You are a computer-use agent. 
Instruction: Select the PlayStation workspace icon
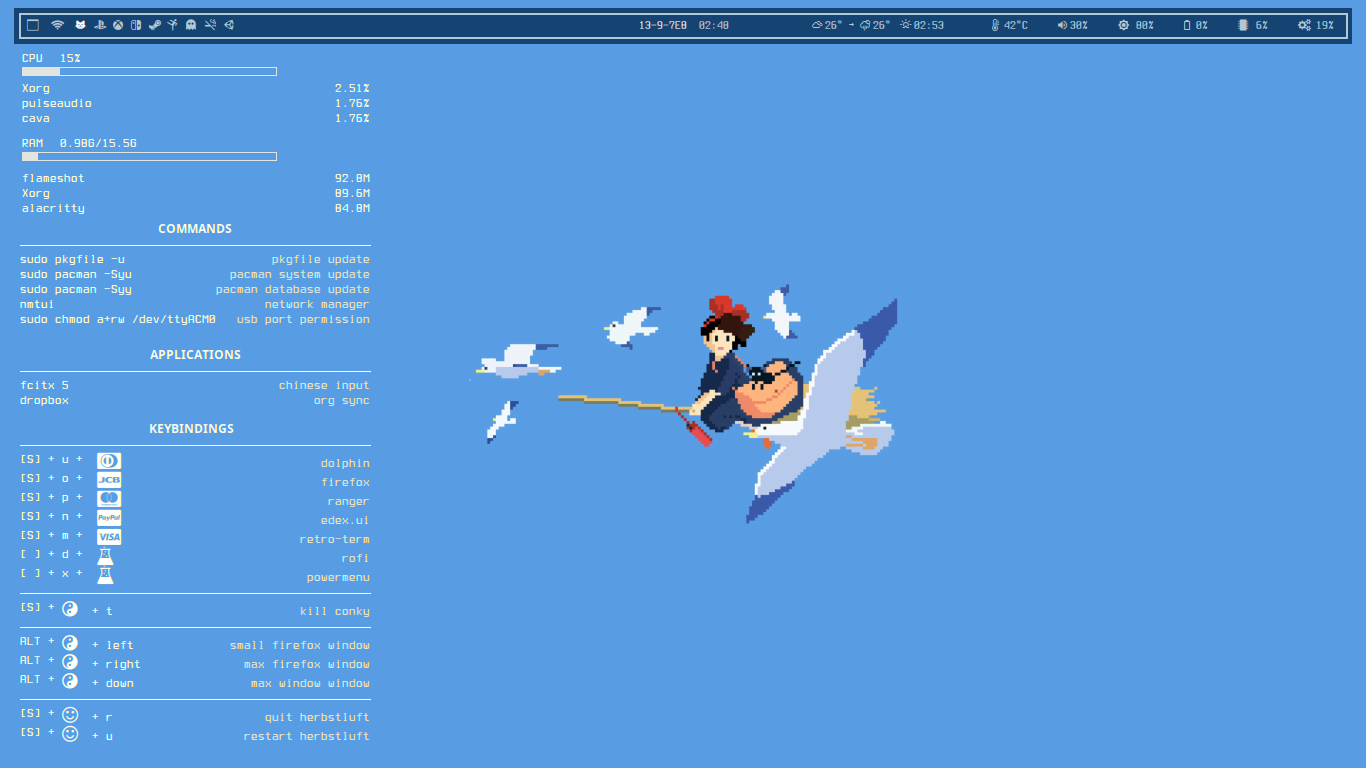click(100, 25)
